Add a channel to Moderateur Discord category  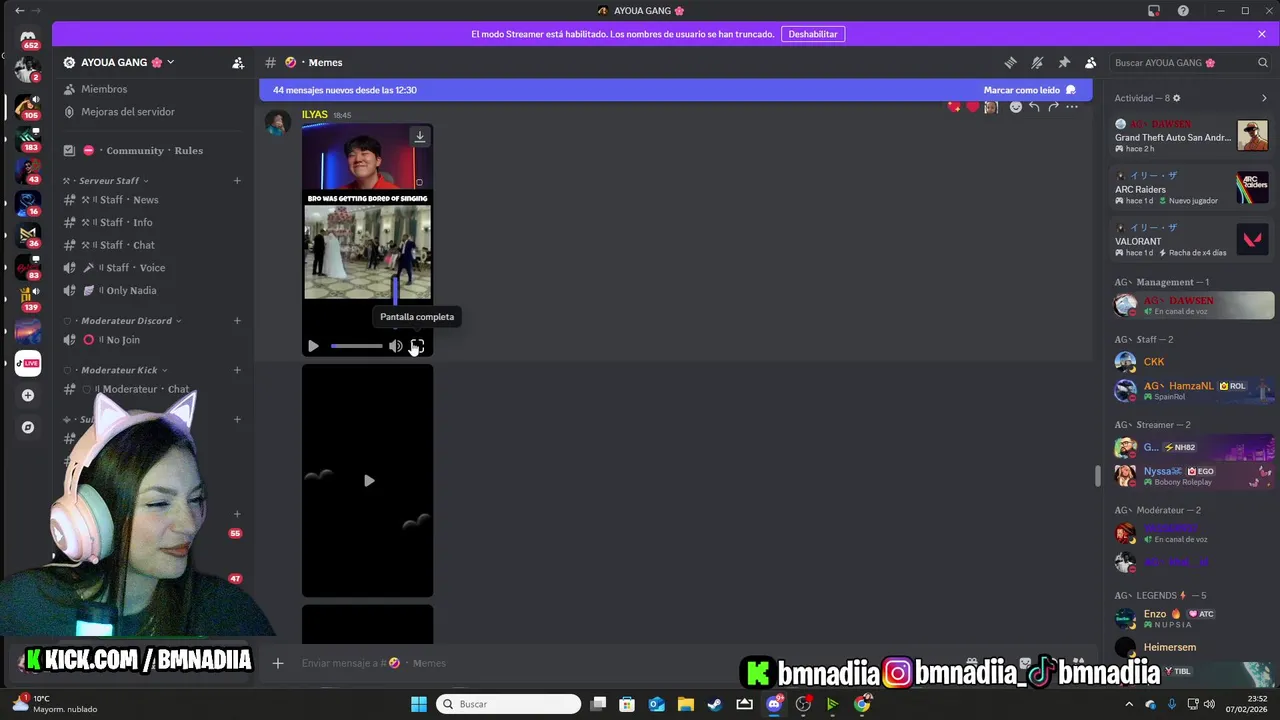237,321
